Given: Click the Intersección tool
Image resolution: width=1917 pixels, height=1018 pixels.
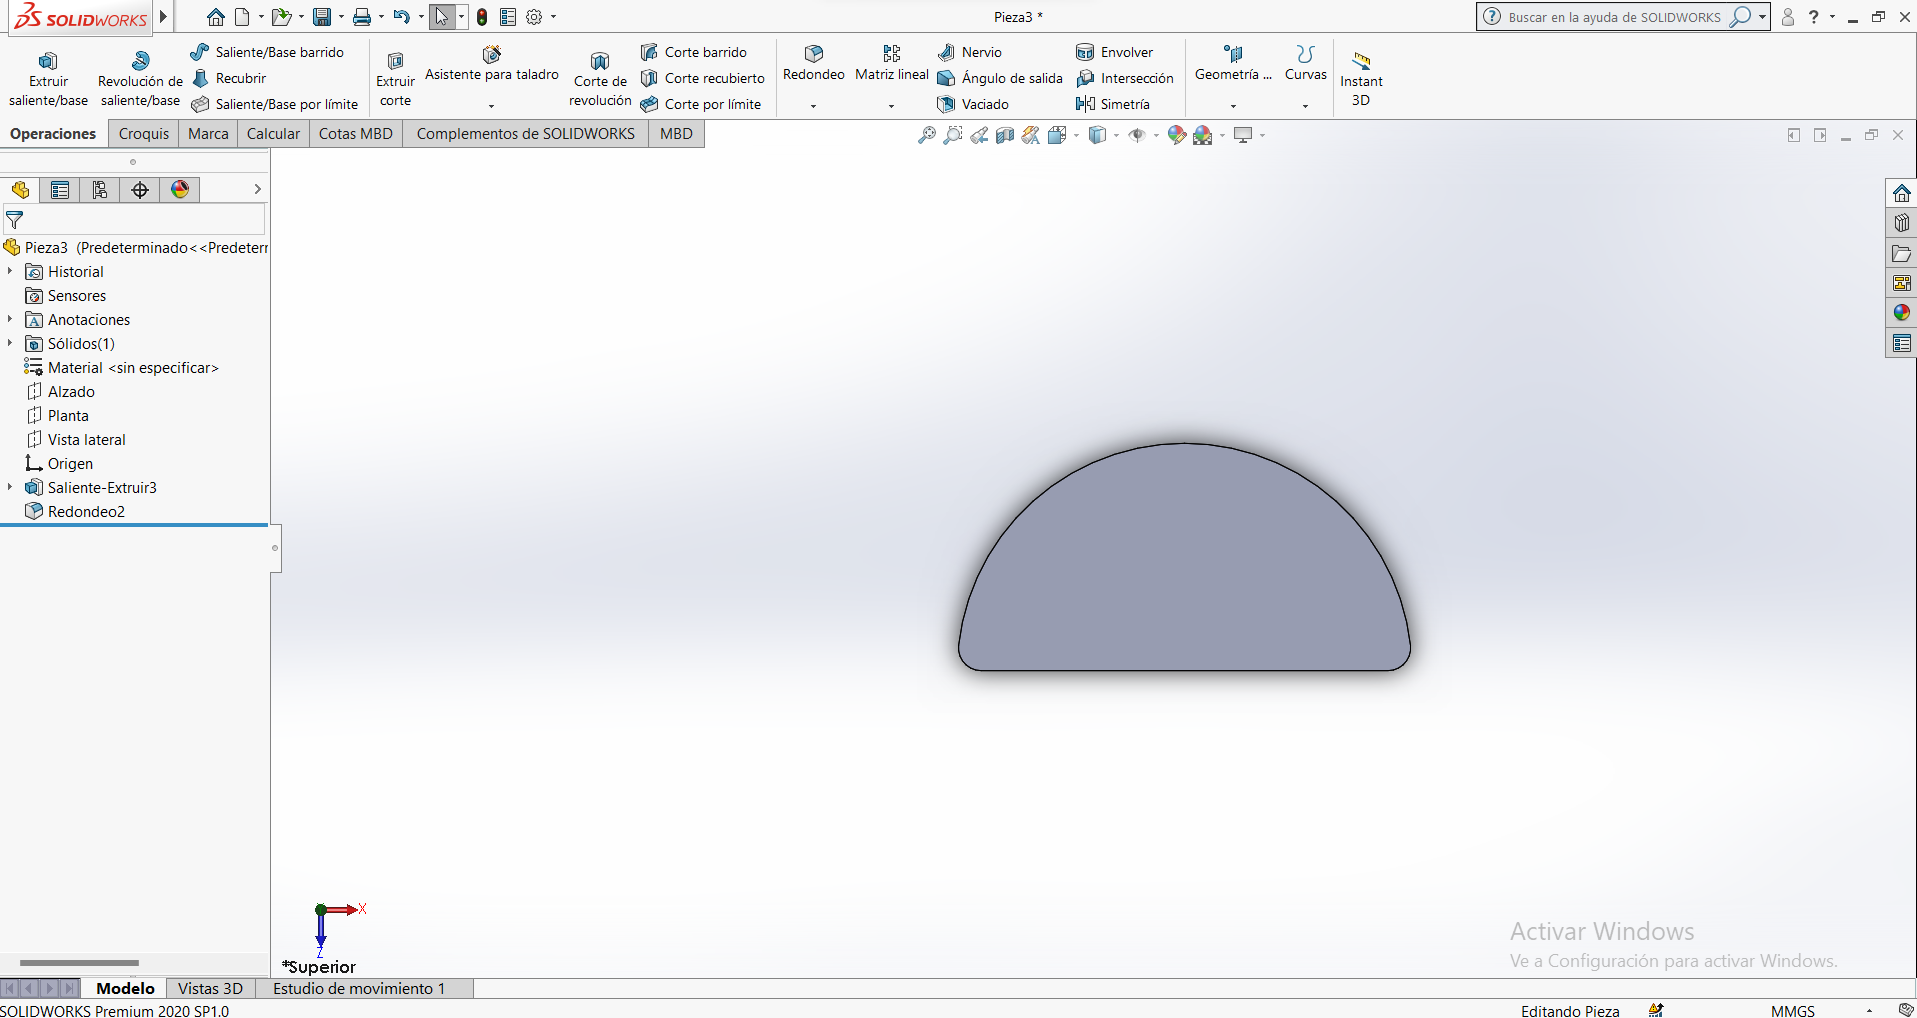Looking at the screenshot, I should 1125,78.
